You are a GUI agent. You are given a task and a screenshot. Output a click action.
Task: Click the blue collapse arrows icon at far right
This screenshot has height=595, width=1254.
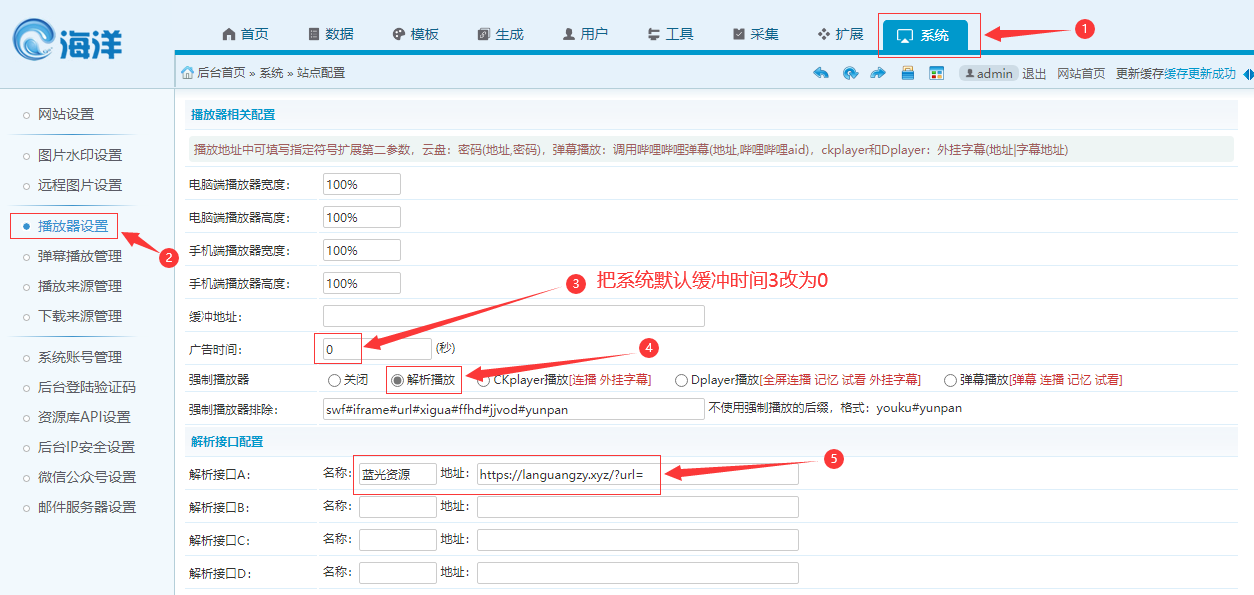pos(1247,74)
